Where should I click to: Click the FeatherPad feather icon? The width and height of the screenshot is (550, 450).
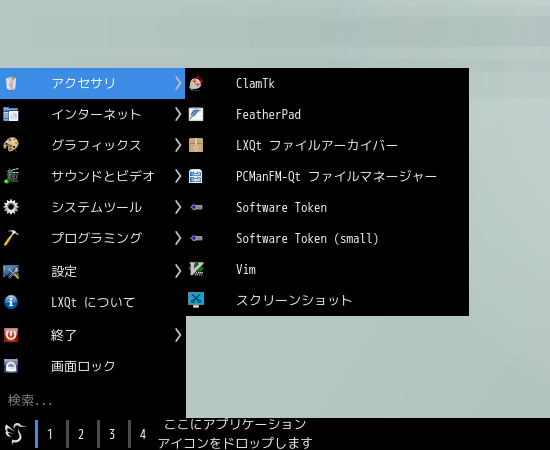pyautogui.click(x=196, y=114)
